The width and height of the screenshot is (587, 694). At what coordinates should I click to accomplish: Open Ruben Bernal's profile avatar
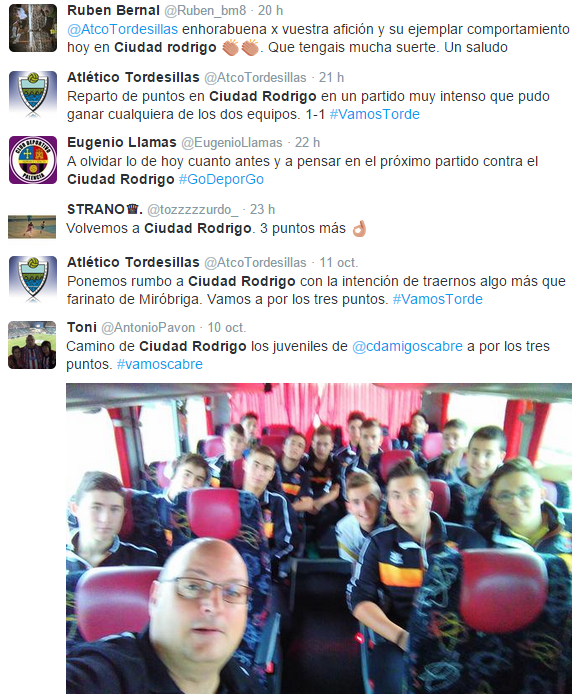33,28
